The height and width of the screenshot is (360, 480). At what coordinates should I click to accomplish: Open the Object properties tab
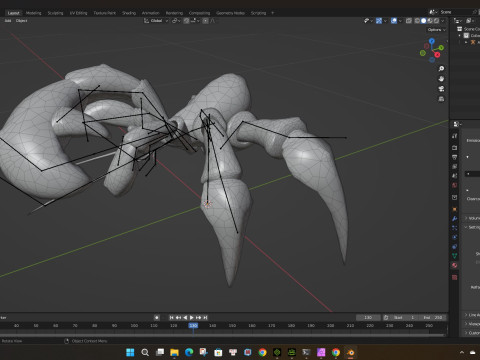454,209
